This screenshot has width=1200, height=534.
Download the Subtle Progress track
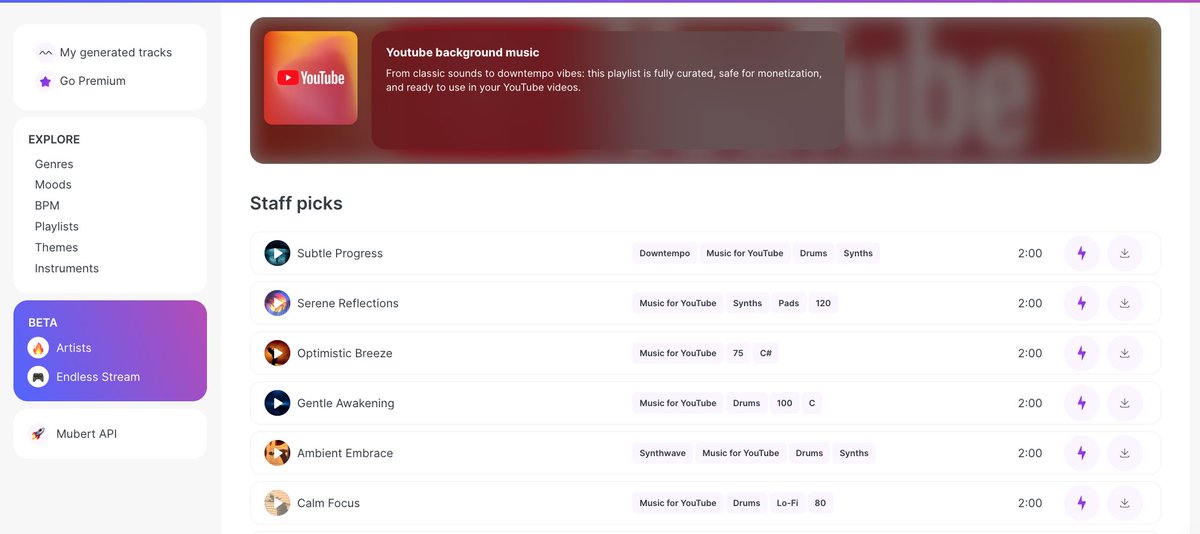coord(1125,253)
